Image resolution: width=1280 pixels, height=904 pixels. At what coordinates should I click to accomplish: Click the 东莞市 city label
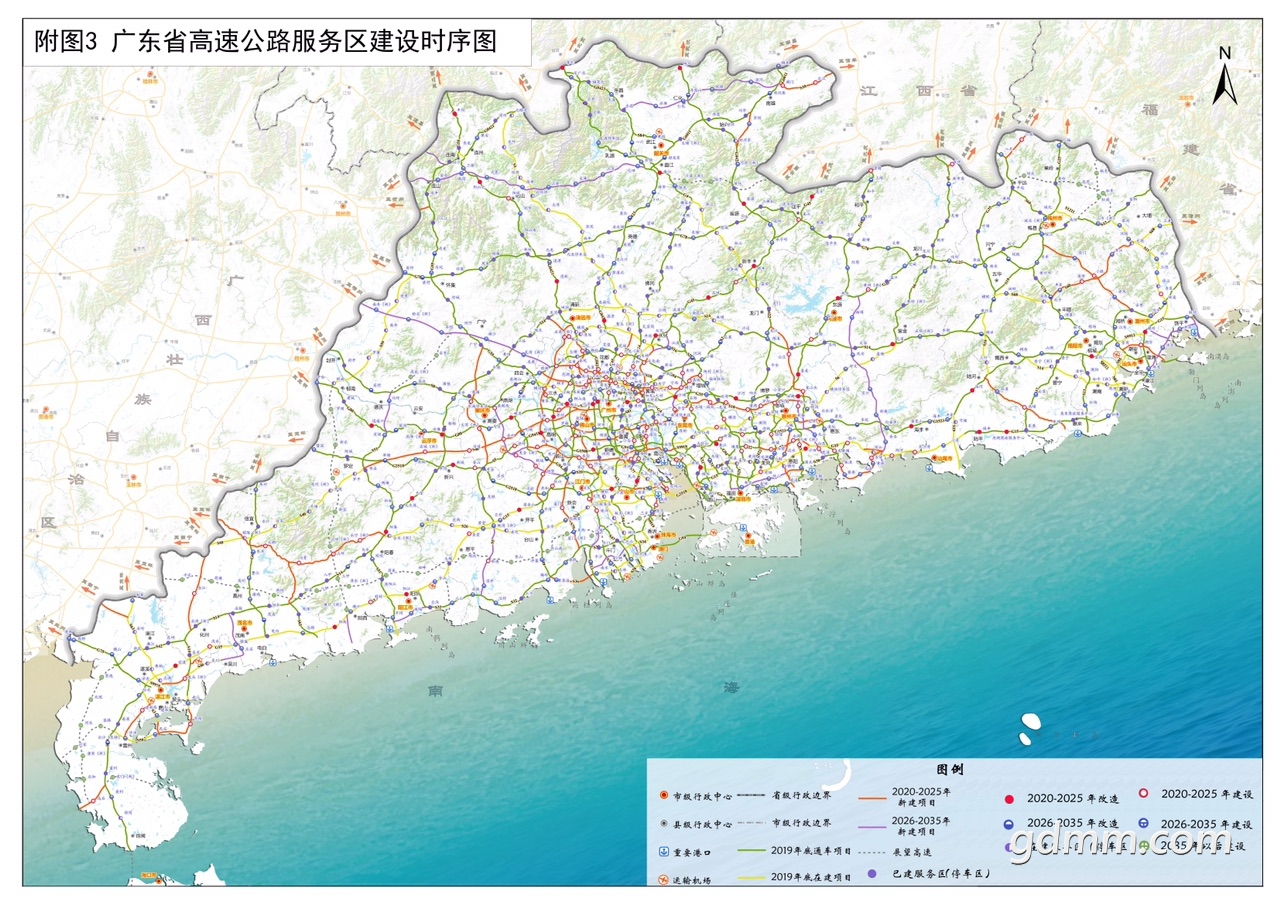point(685,425)
